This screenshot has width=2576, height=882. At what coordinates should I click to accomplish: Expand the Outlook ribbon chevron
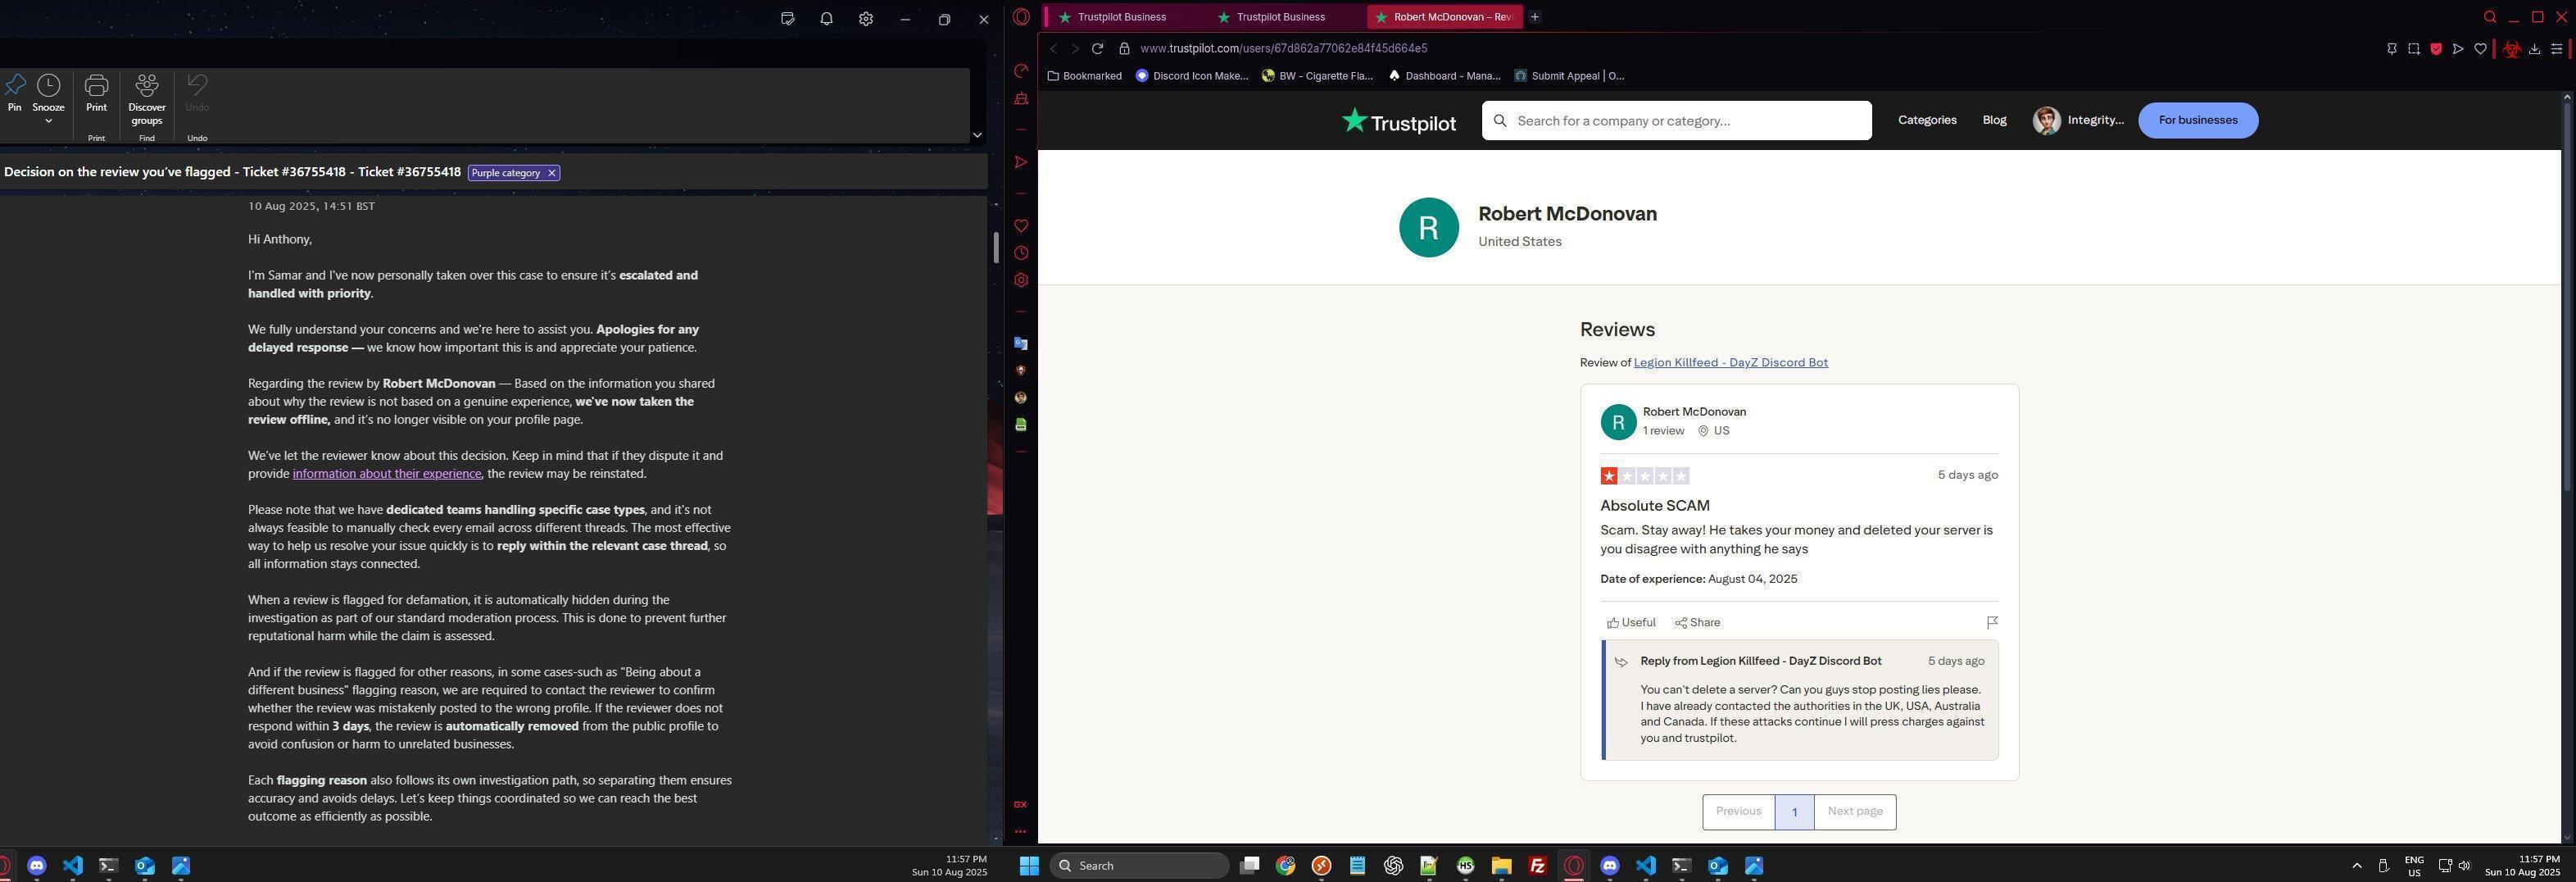977,135
